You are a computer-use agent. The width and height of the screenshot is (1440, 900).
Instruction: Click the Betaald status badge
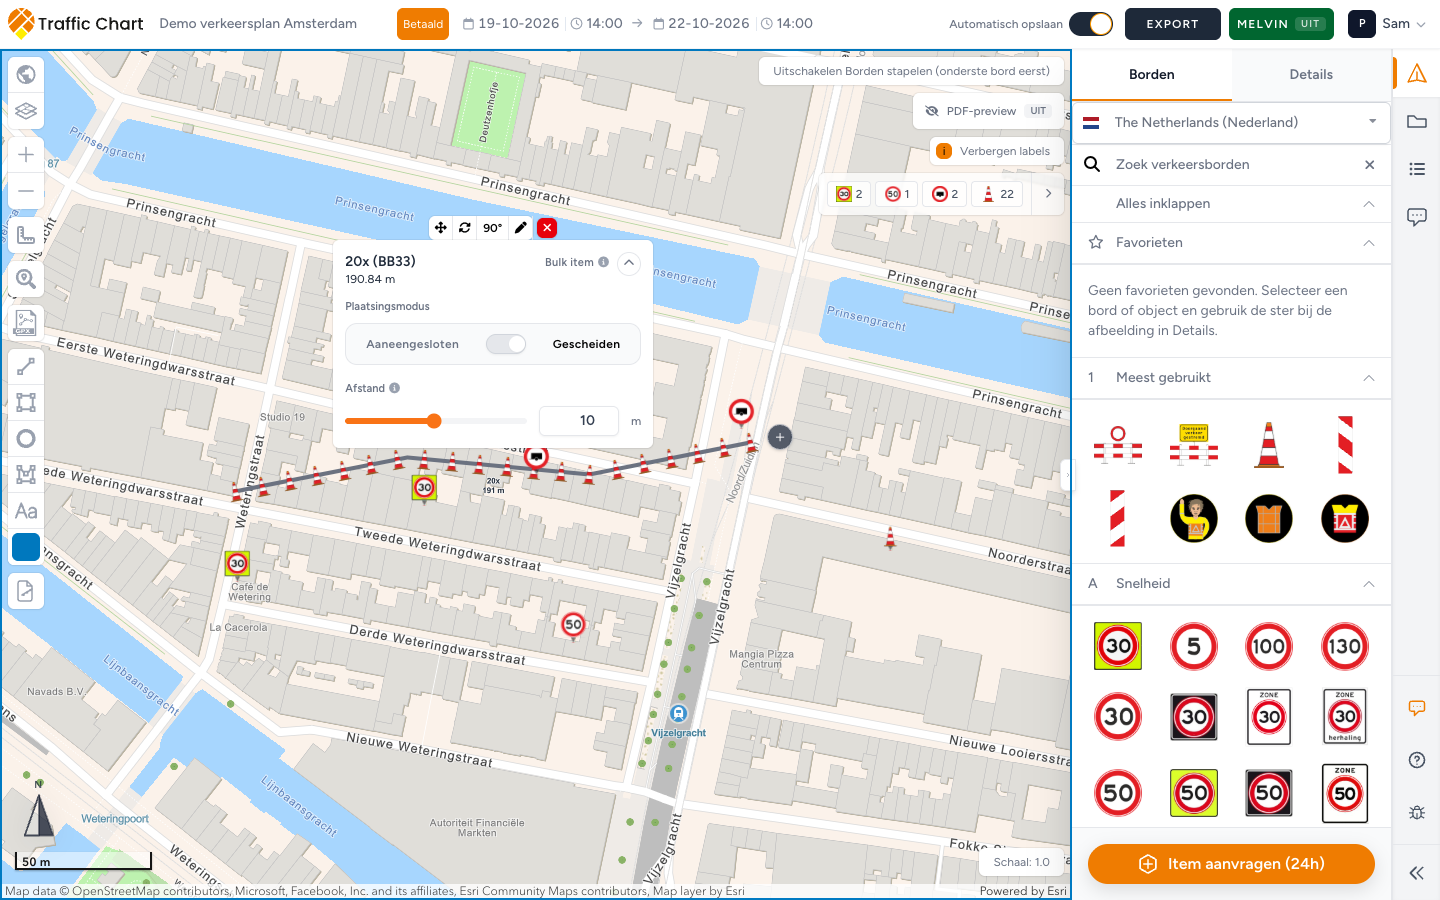[423, 24]
